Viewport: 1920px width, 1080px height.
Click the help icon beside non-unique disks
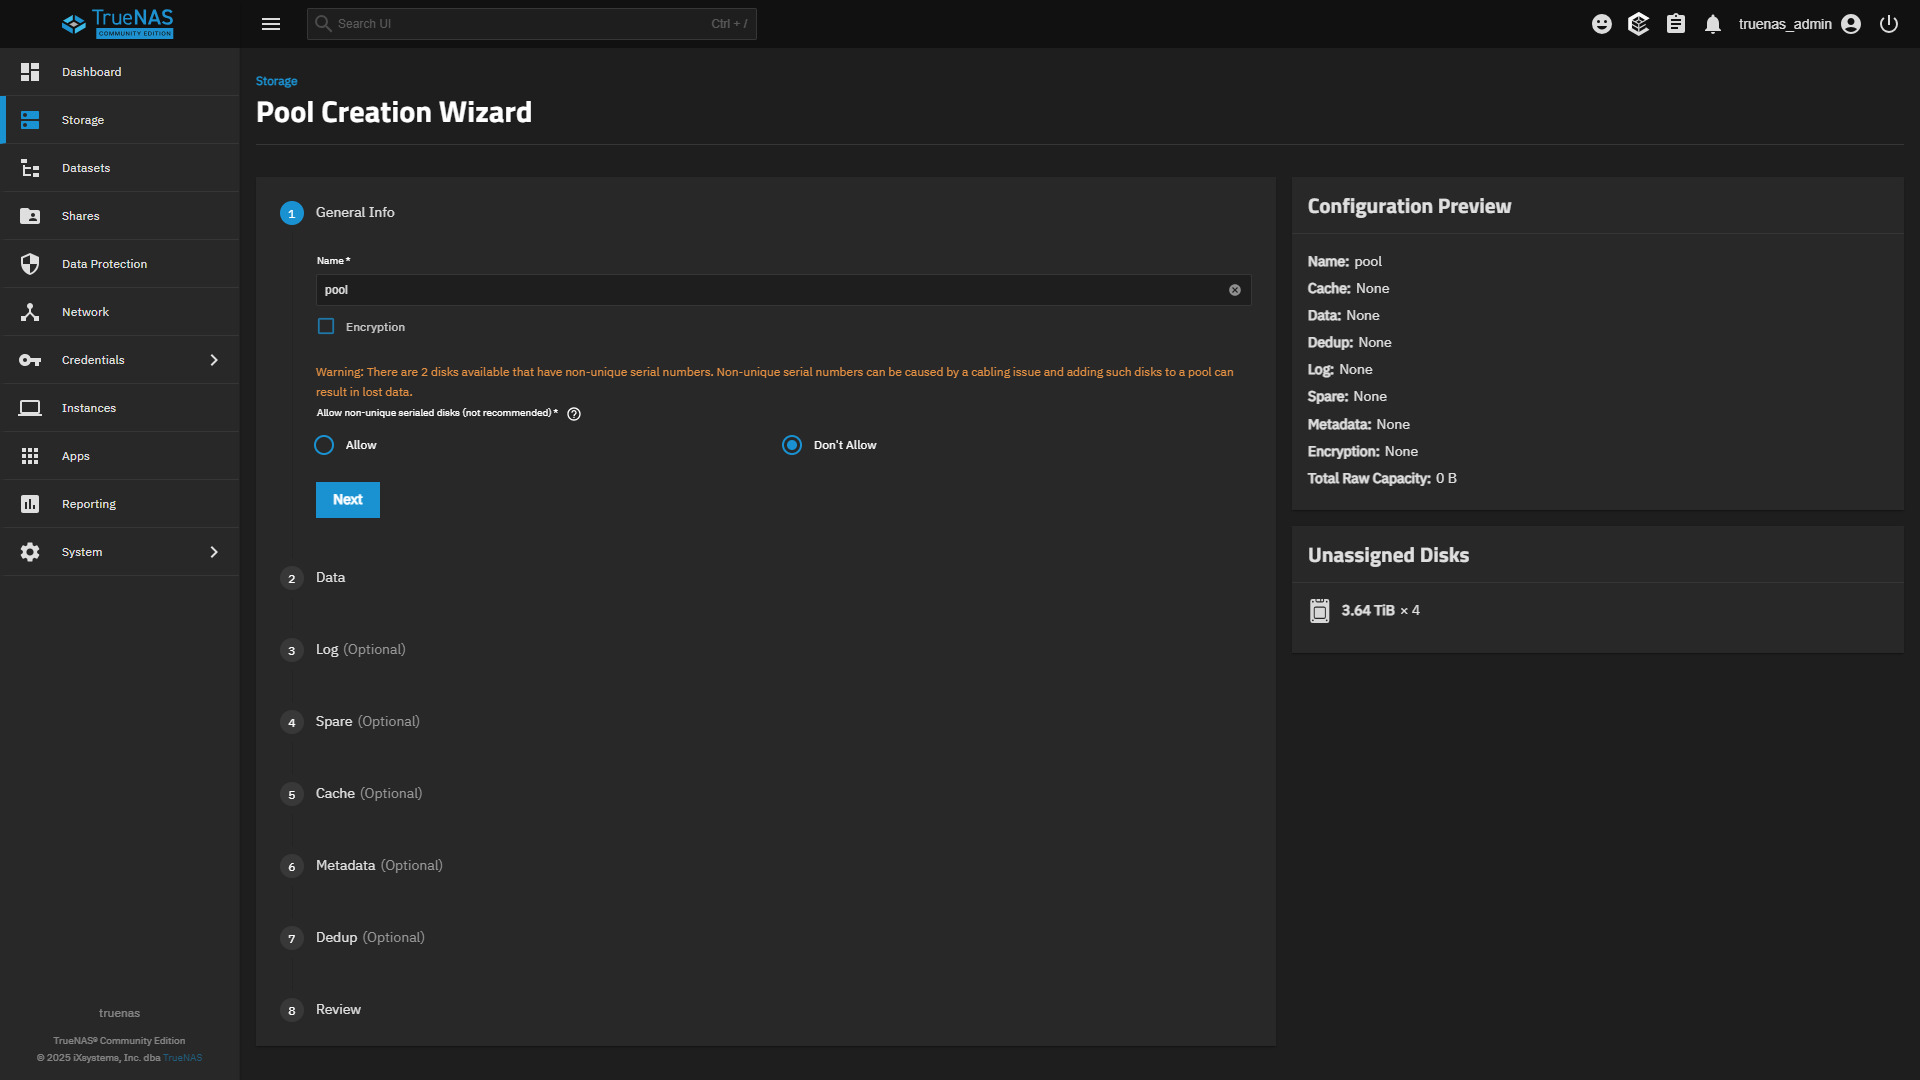574,414
